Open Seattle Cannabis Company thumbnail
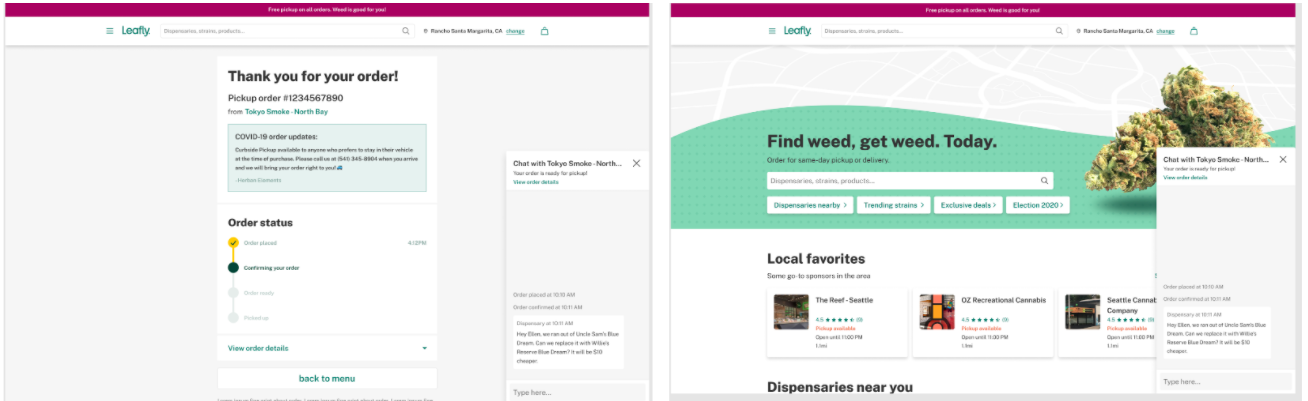1308x401 pixels. (x=1083, y=312)
